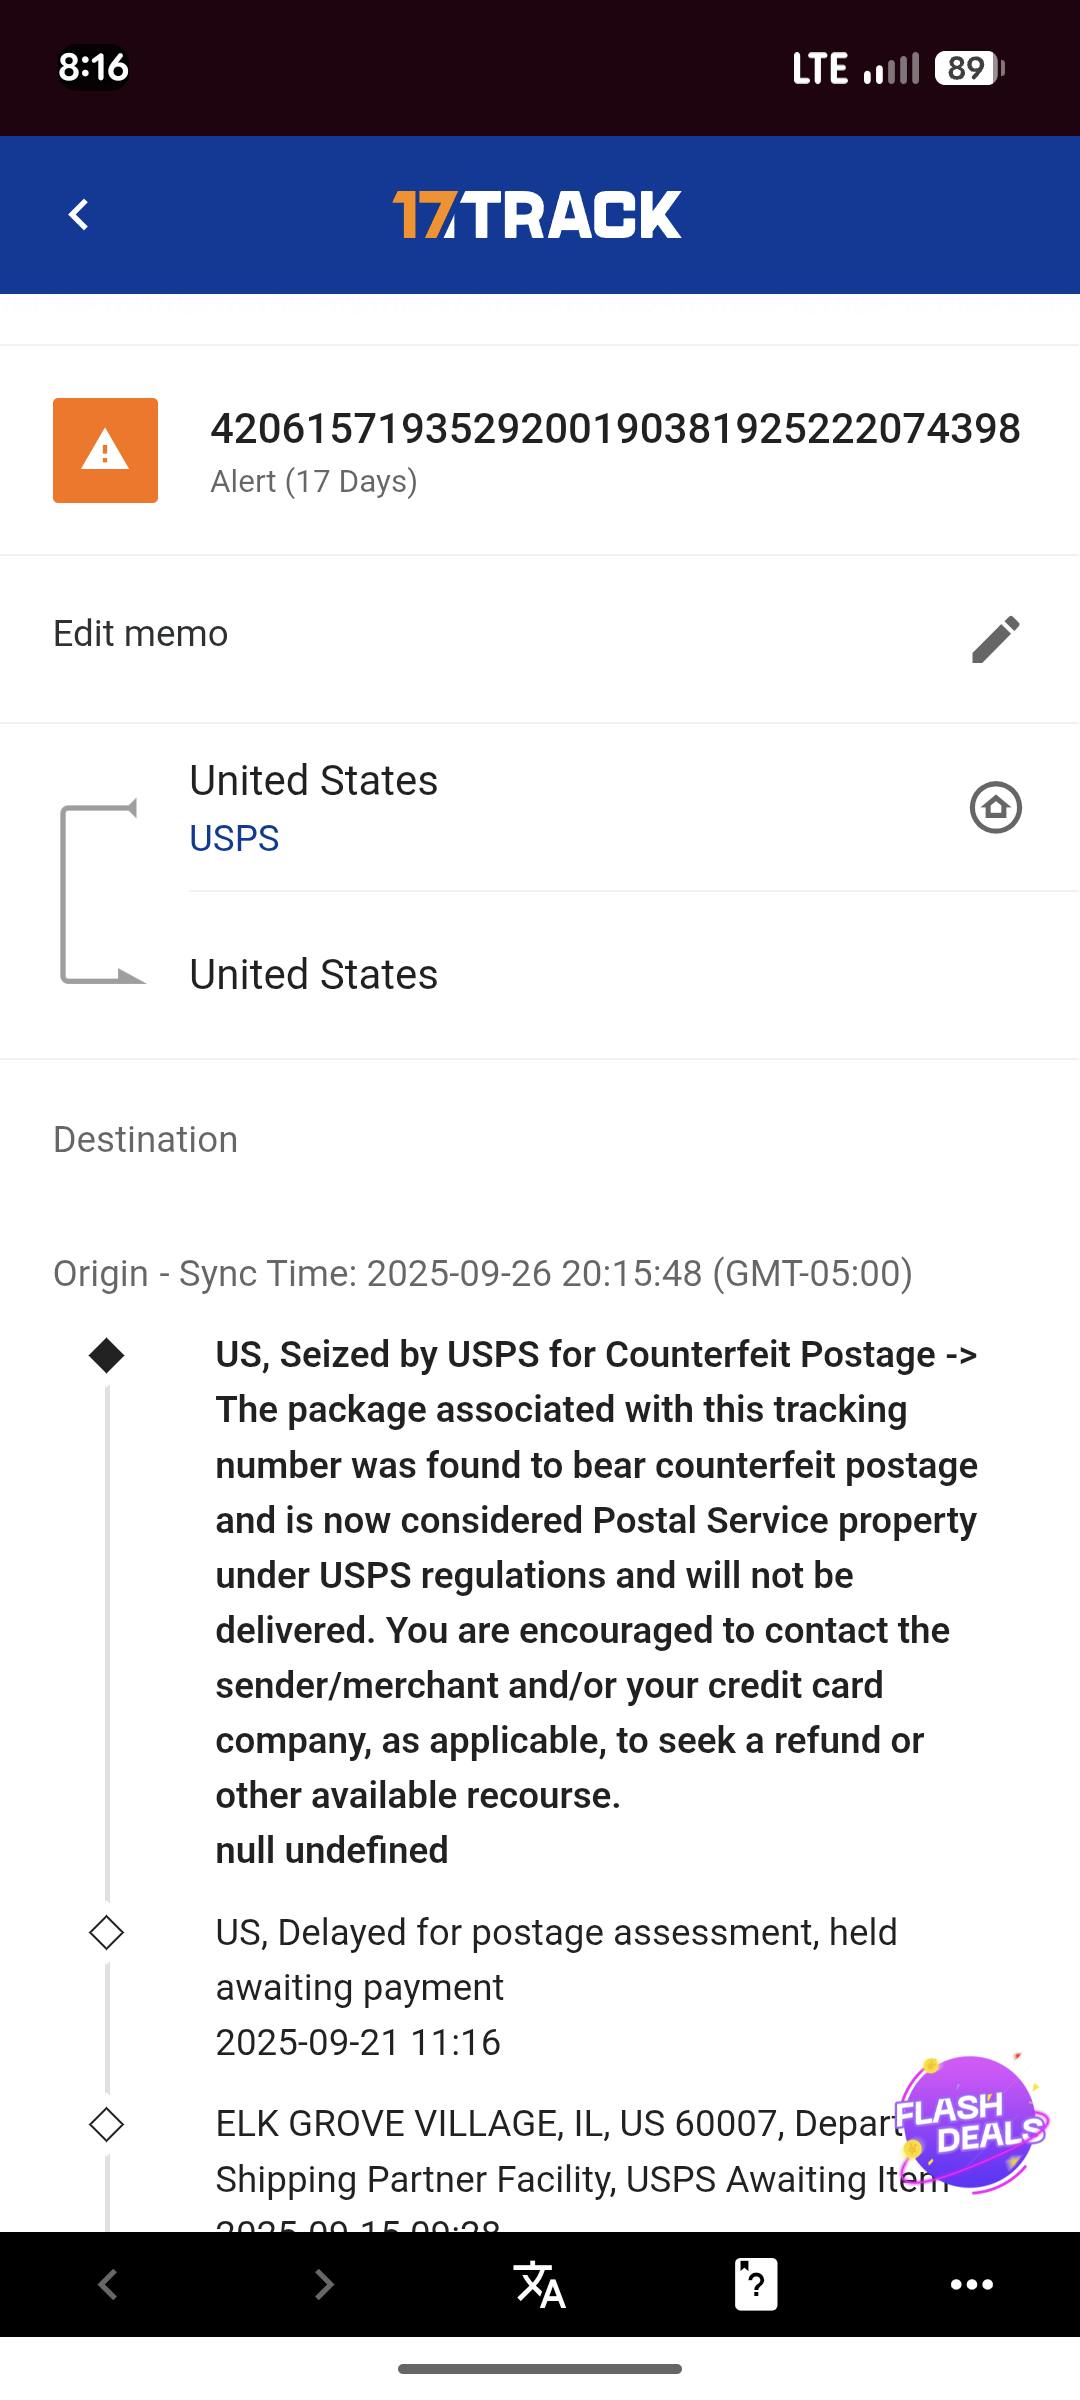Tap the Elk Grove Village event marker
The image size is (1080, 2400).
pos(106,2124)
